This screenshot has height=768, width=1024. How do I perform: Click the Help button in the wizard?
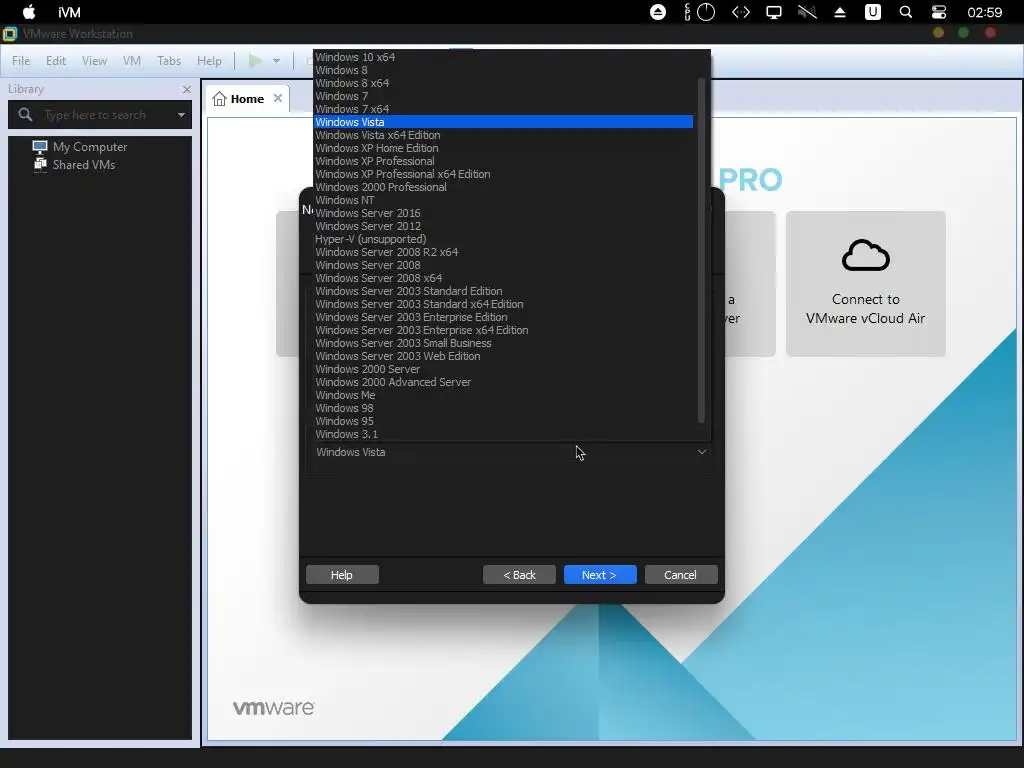342,575
